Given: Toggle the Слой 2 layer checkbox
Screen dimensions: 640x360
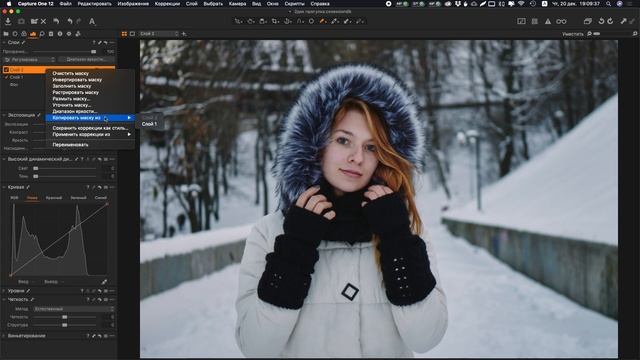Looking at the screenshot, I should 6,70.
